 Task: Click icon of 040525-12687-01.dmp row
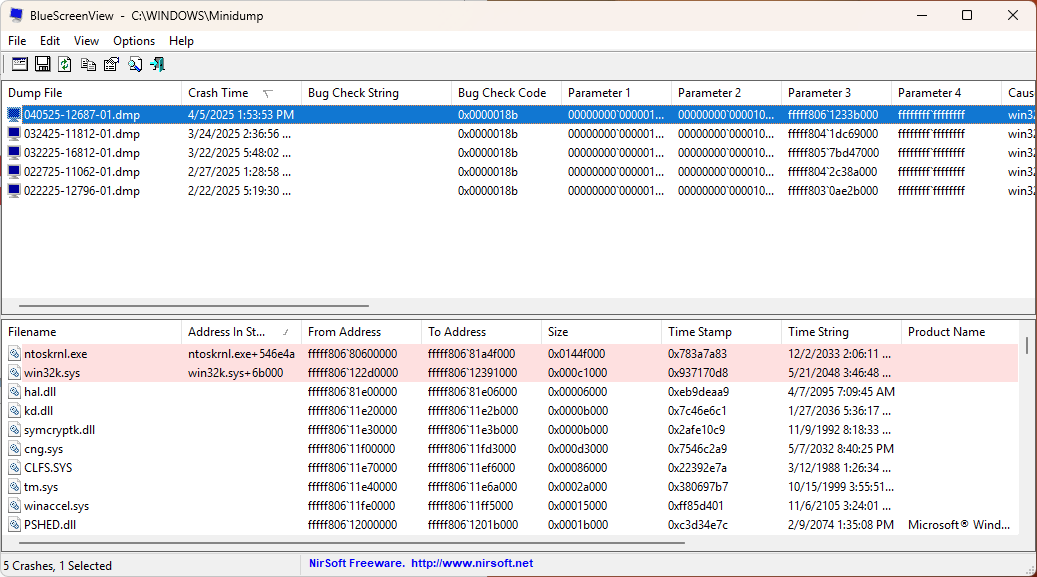(x=14, y=114)
